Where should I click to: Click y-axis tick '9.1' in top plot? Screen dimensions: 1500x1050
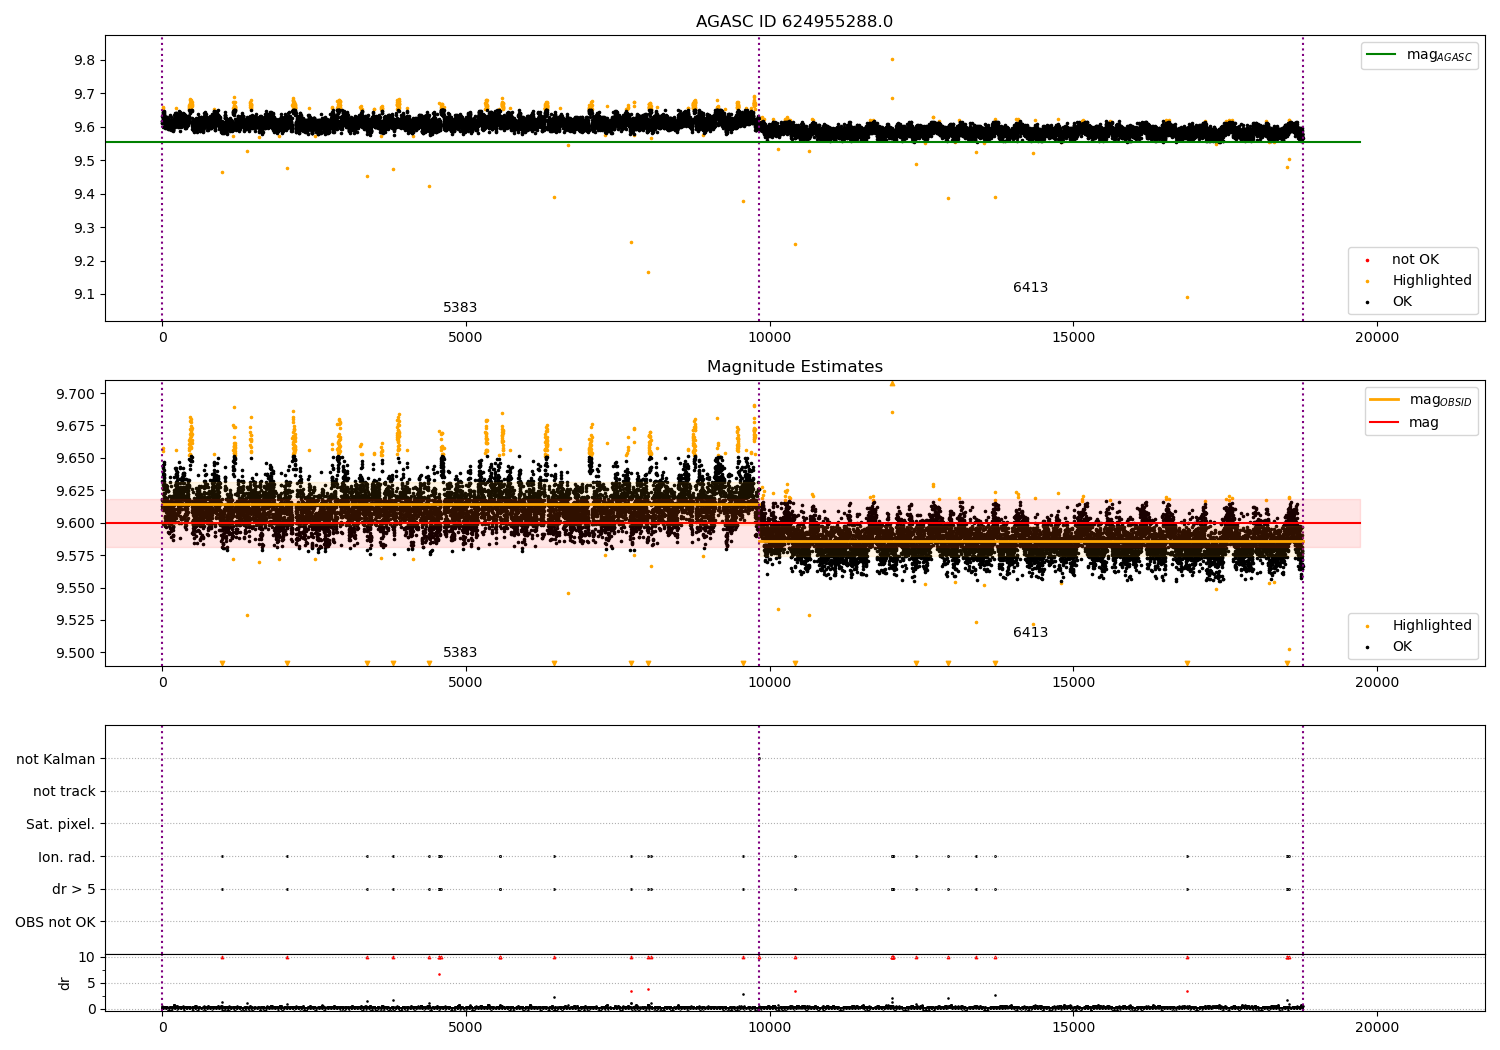click(84, 295)
